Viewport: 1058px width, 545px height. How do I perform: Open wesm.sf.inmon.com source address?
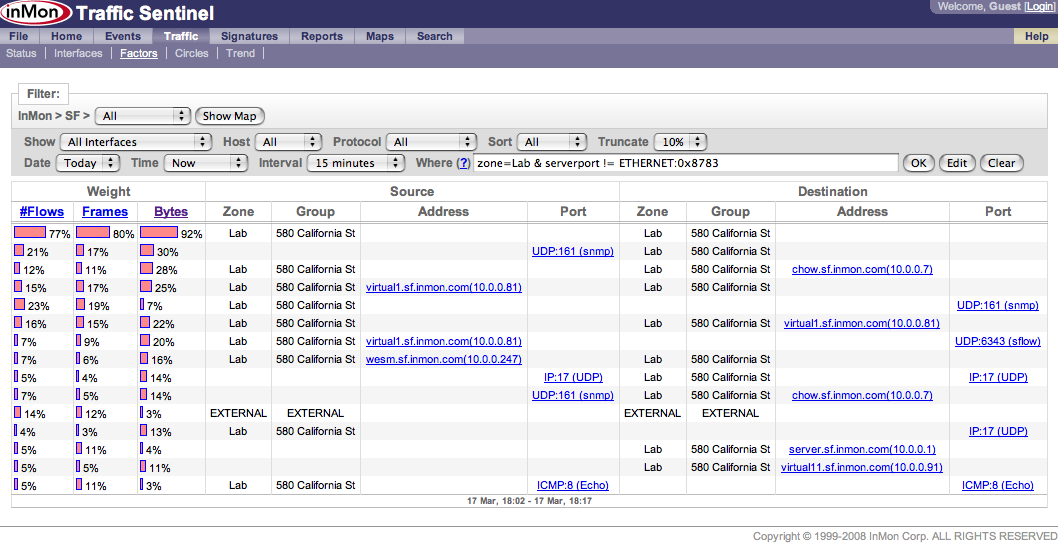pyautogui.click(x=444, y=360)
